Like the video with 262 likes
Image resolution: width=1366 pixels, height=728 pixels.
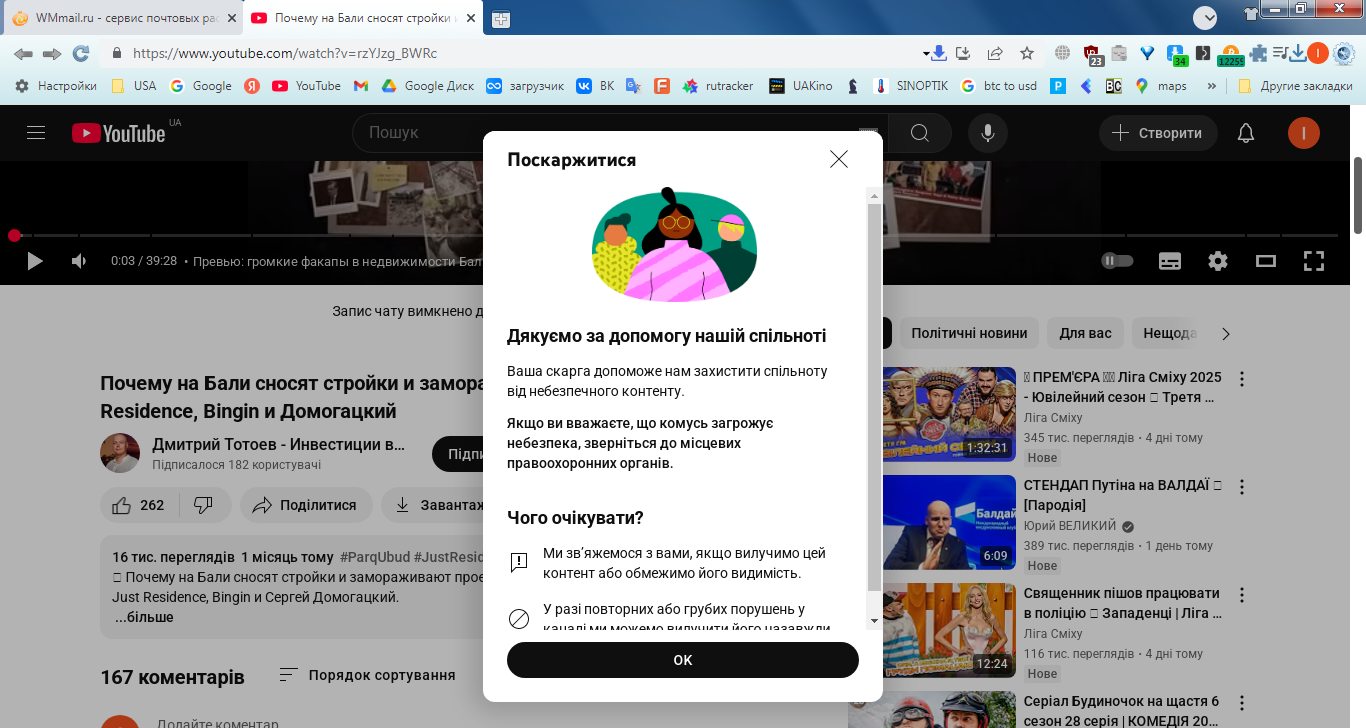click(139, 505)
